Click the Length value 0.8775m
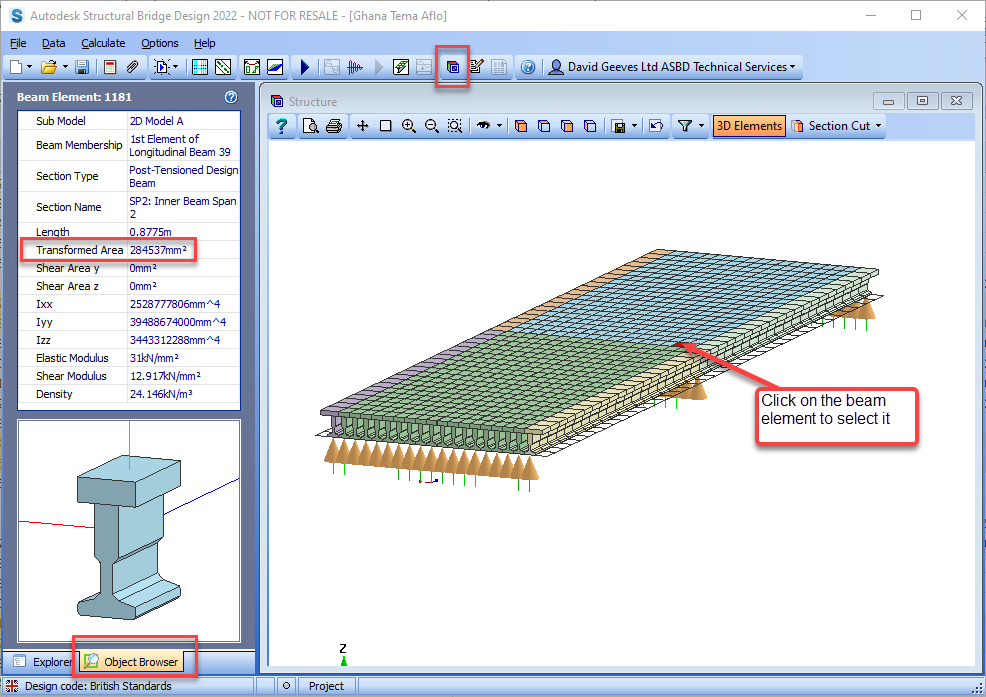Image resolution: width=986 pixels, height=697 pixels. [150, 231]
